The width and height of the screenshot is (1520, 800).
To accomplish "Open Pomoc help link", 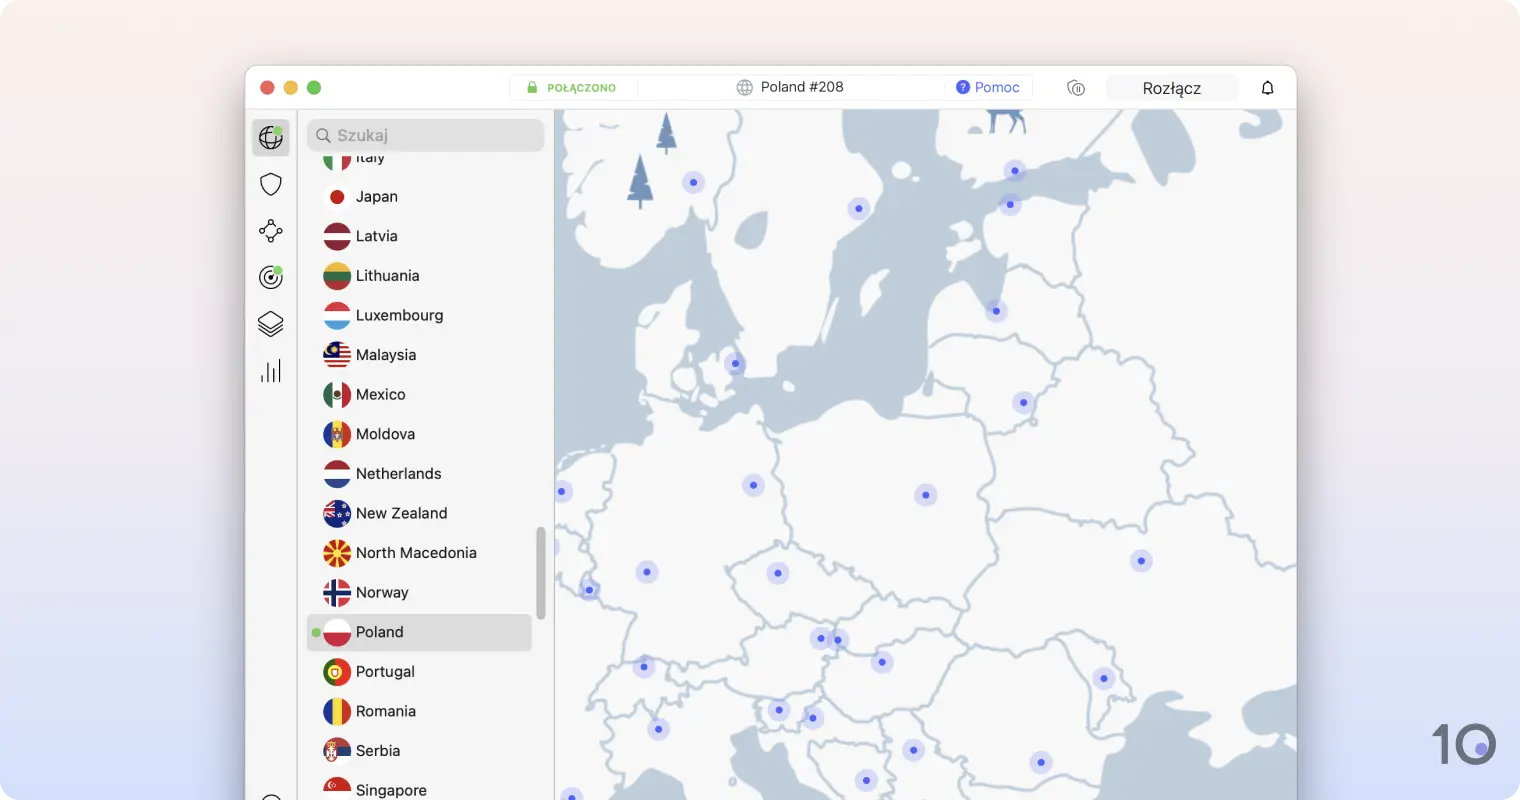I will [x=988, y=87].
